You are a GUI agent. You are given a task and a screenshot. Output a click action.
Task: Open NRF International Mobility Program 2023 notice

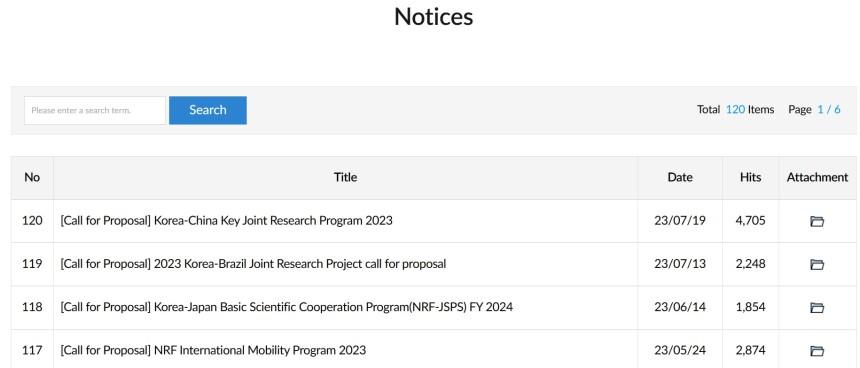(x=213, y=350)
